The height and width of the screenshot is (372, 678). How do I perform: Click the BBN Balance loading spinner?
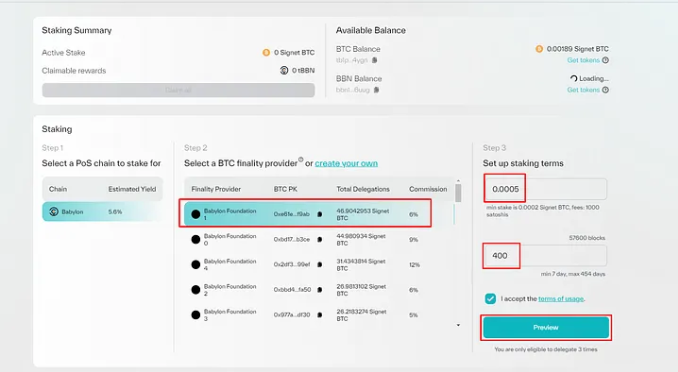point(573,78)
